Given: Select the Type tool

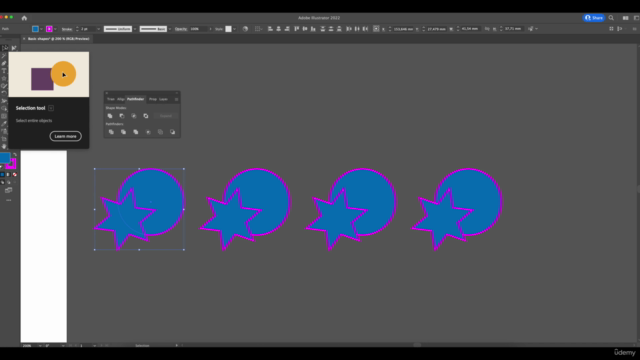Looking at the screenshot, I should click(x=4, y=71).
